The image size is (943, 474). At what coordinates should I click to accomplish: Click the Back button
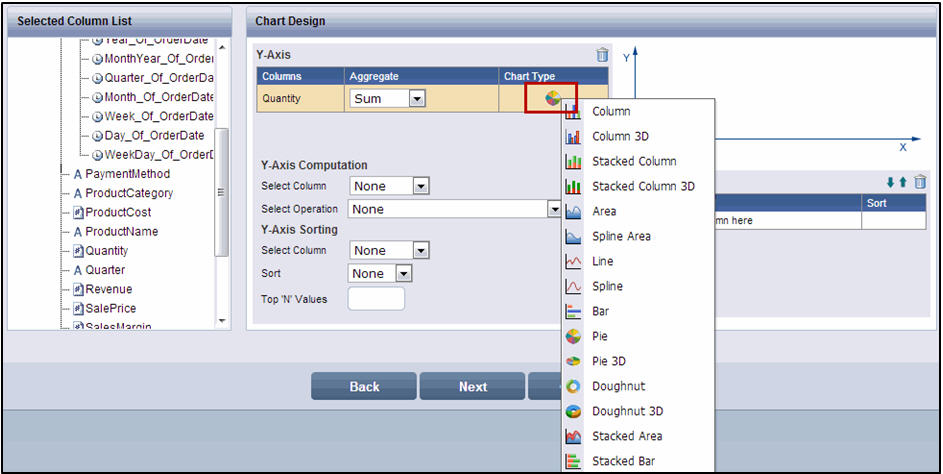[x=364, y=386]
